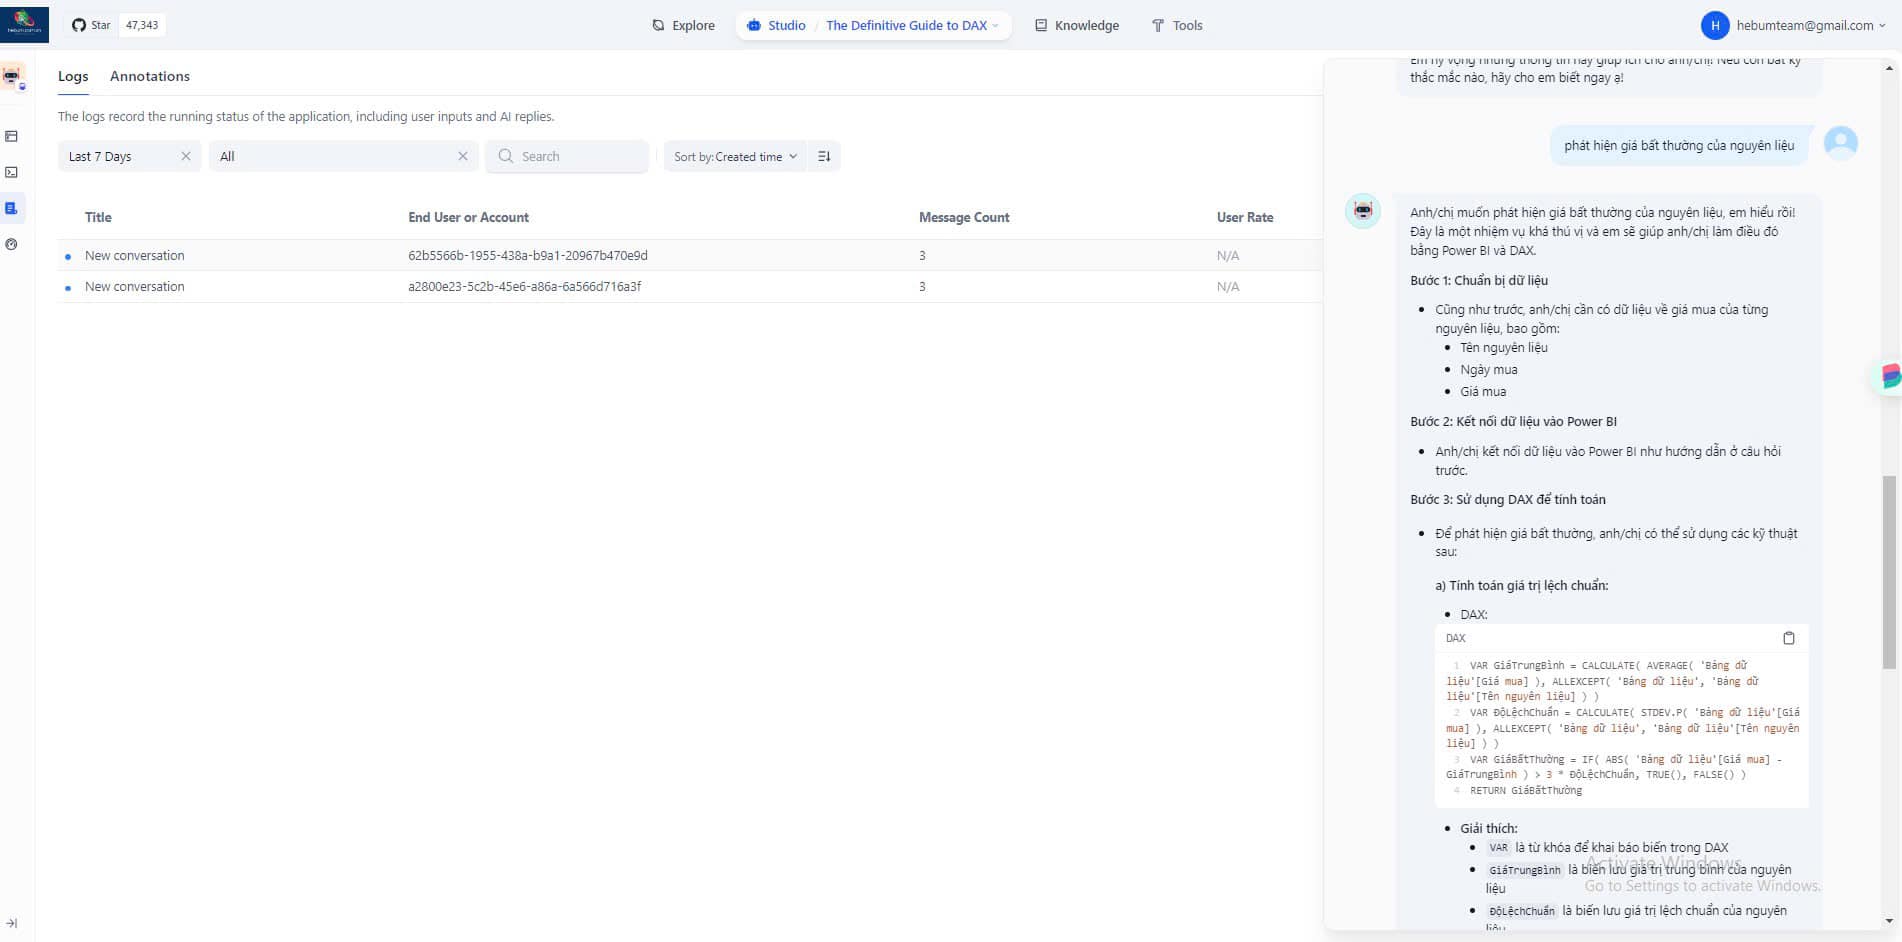Click heading 'Bước 1: Chuẩn bị dữ liệu'
The image size is (1902, 942).
pos(1479,280)
